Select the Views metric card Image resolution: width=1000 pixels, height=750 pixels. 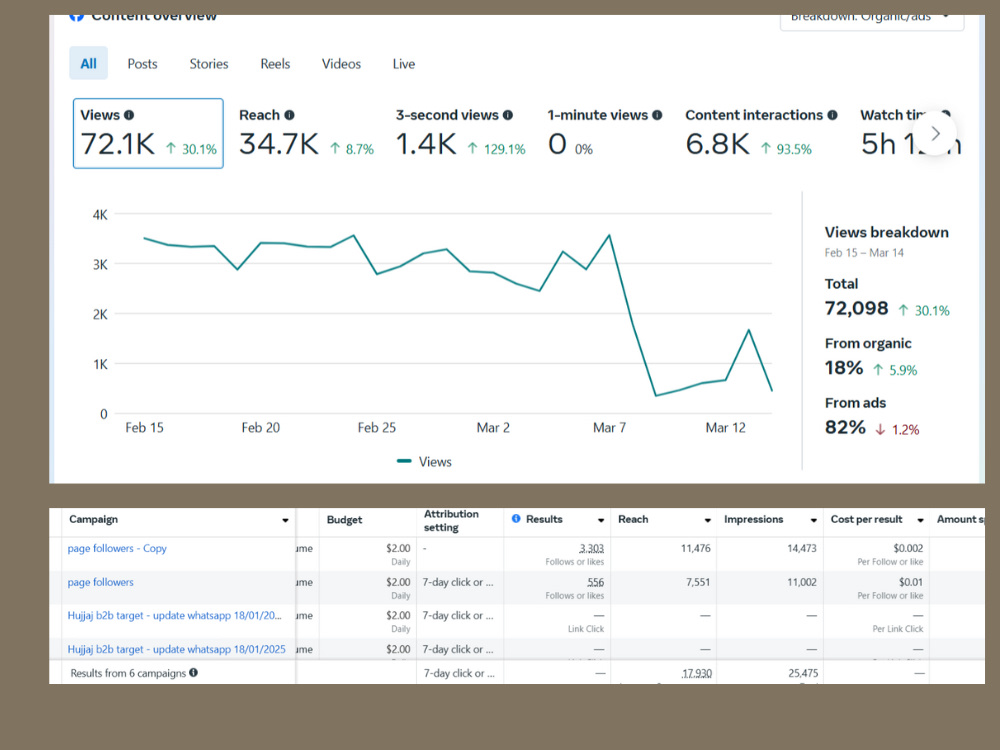[x=148, y=133]
